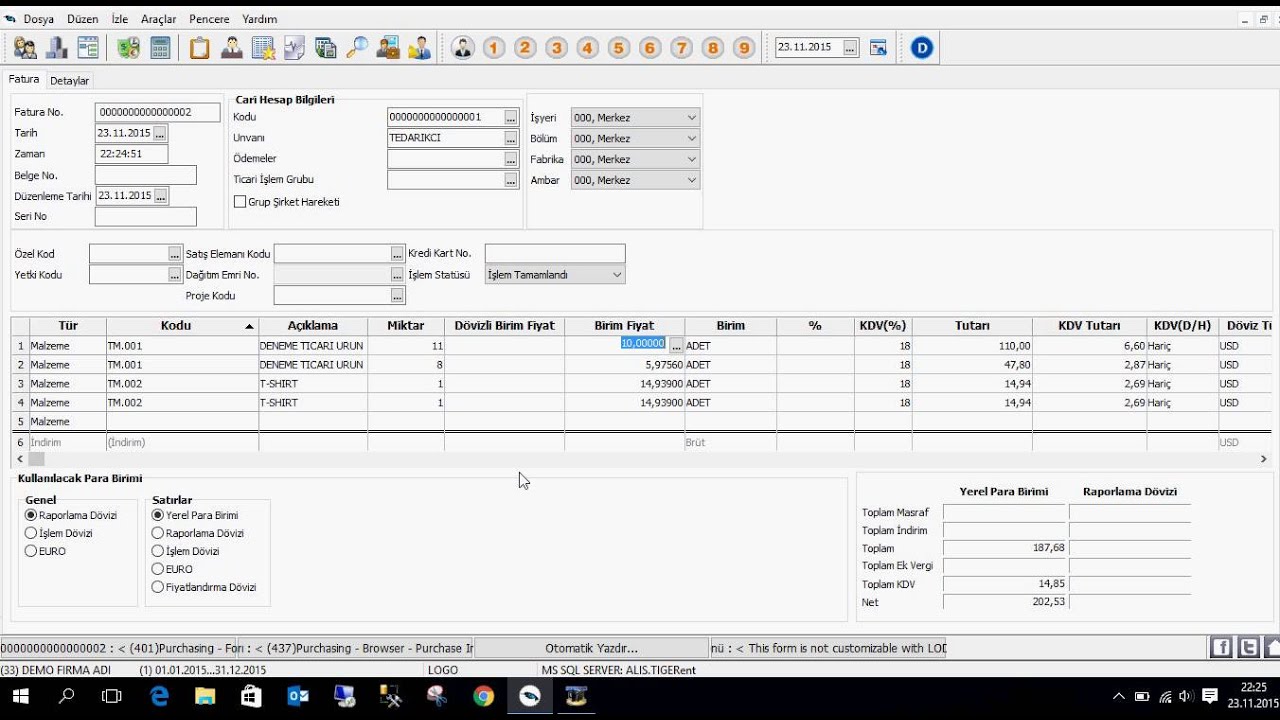Image resolution: width=1280 pixels, height=720 pixels.
Task: Enable the Grup Şirket Hareketi checkbox
Action: (x=240, y=202)
